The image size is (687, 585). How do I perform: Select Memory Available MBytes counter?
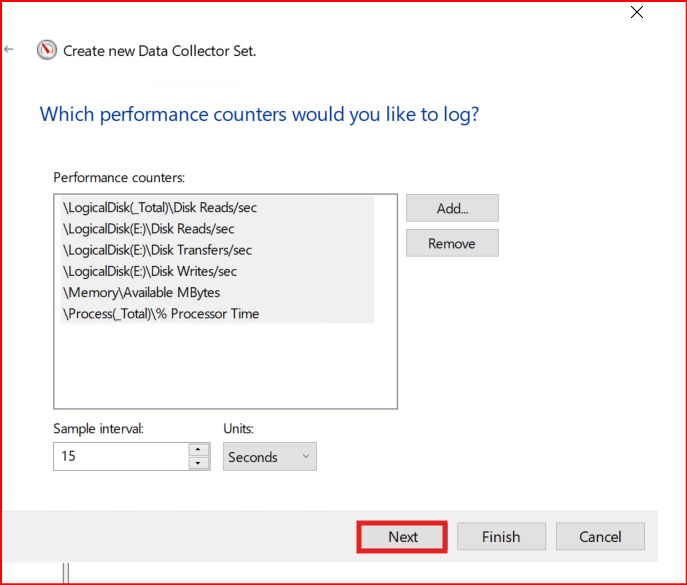(141, 292)
